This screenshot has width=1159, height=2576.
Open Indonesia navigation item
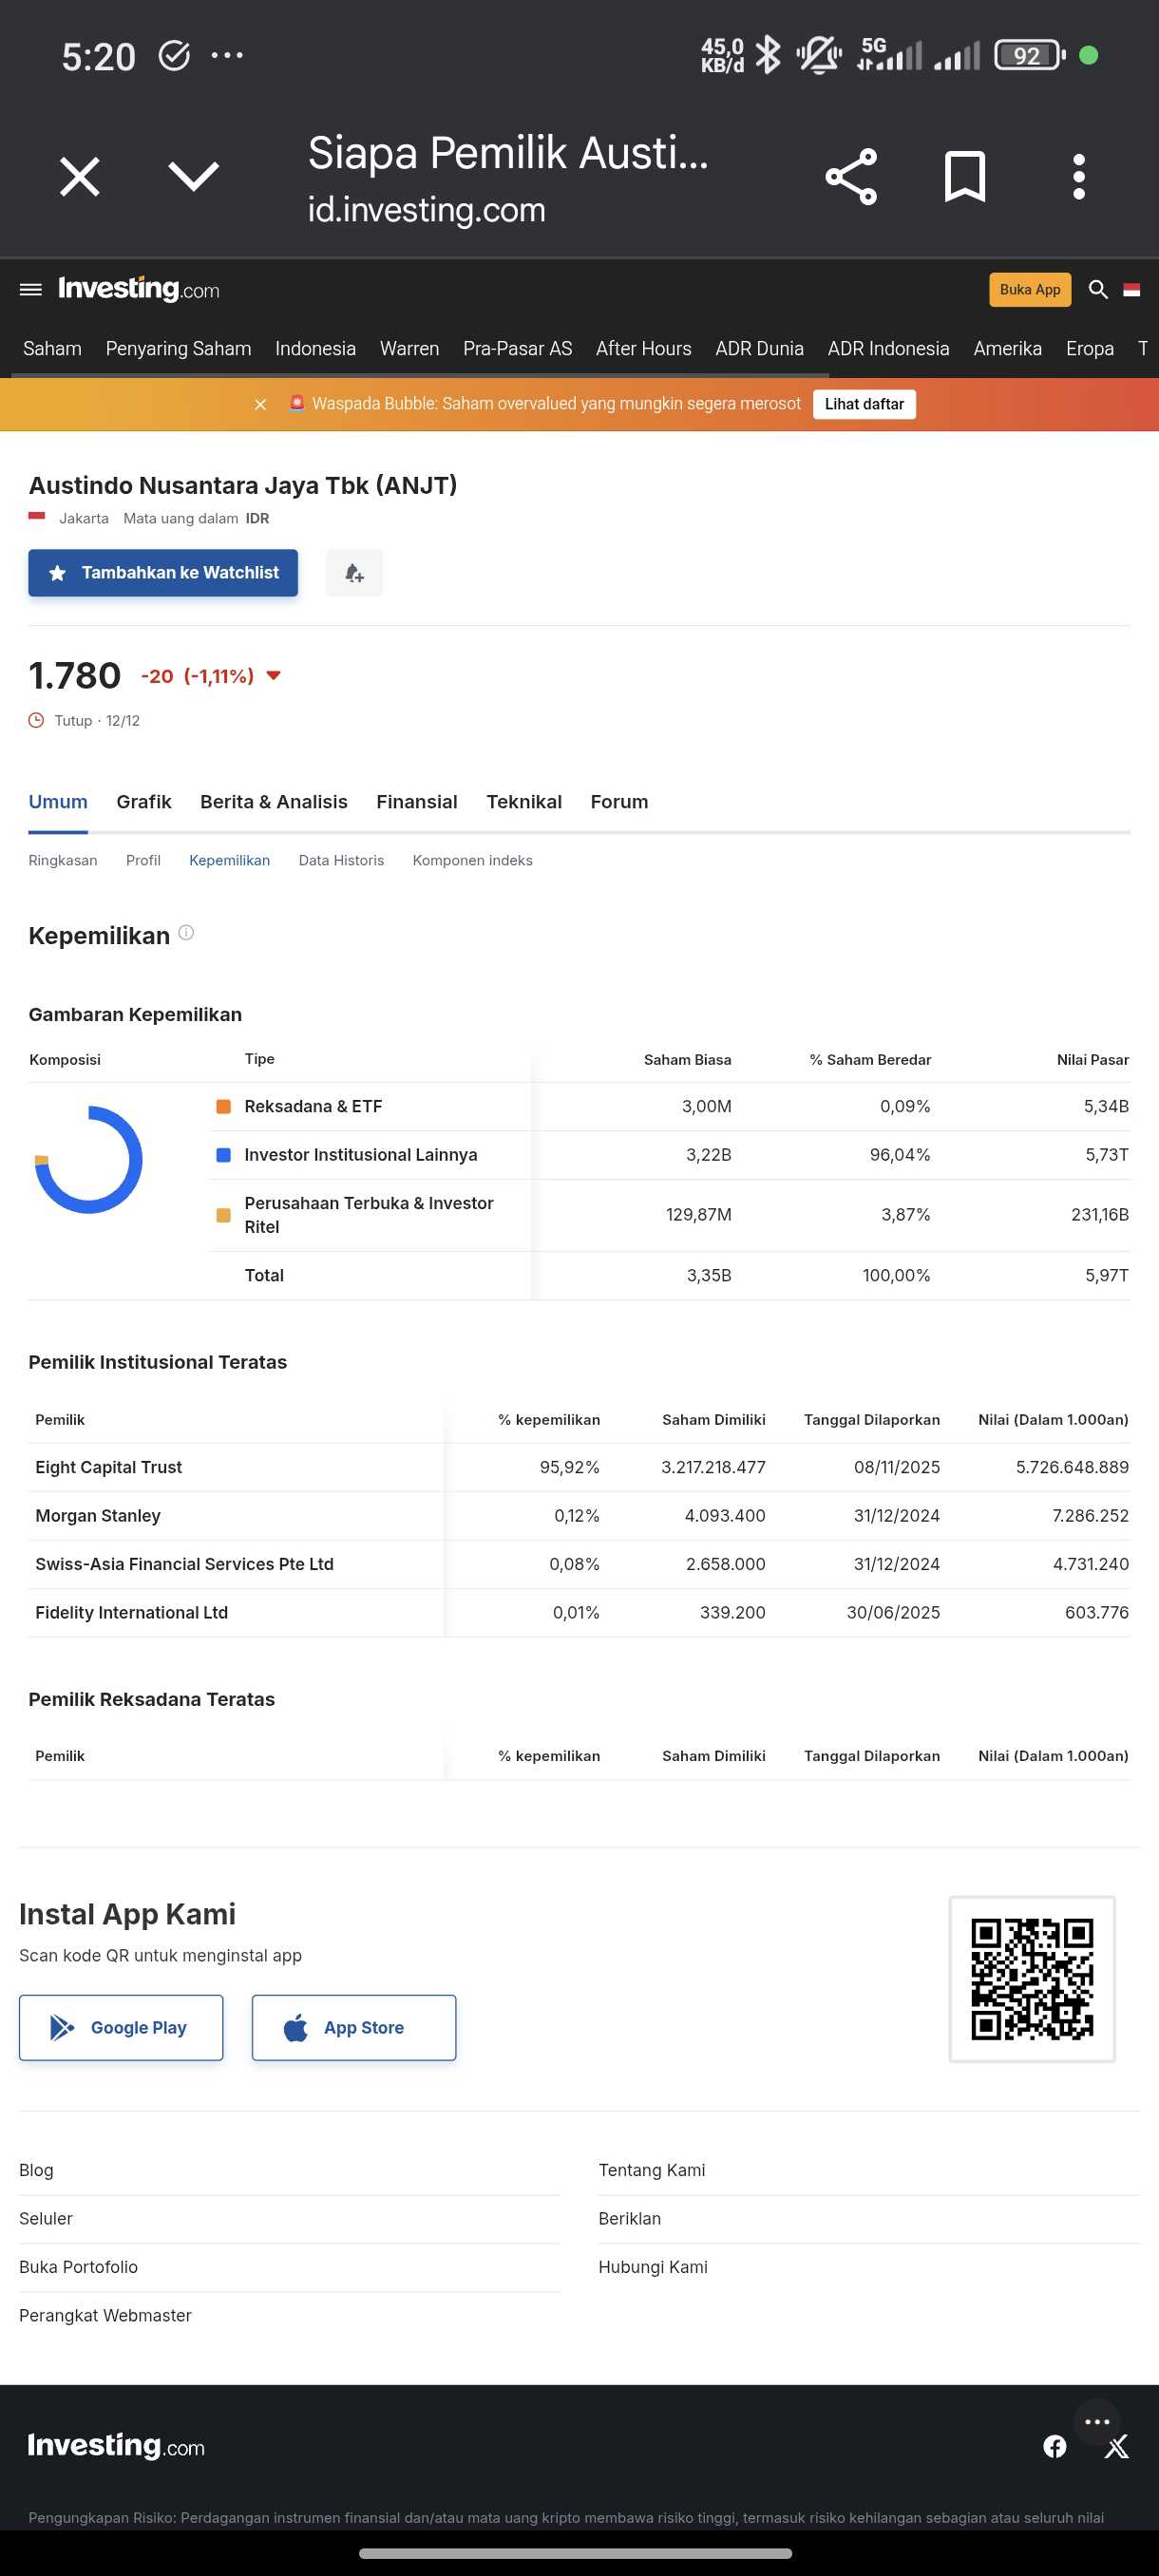pyautogui.click(x=315, y=349)
